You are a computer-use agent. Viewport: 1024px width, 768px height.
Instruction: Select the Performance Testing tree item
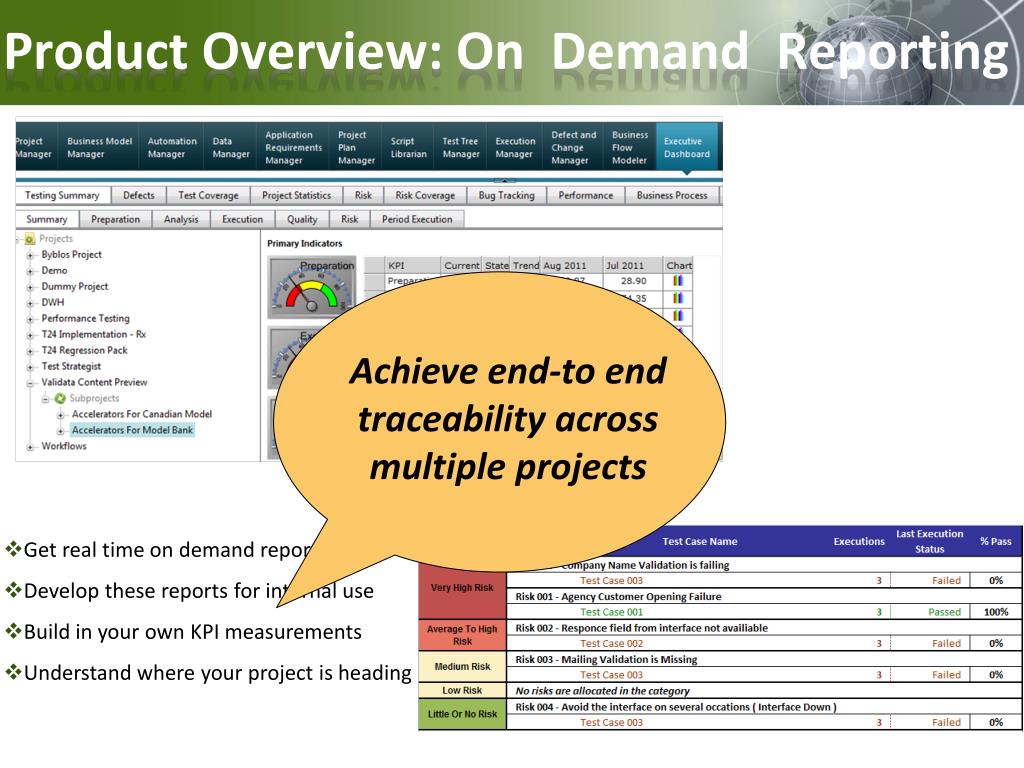tap(86, 319)
